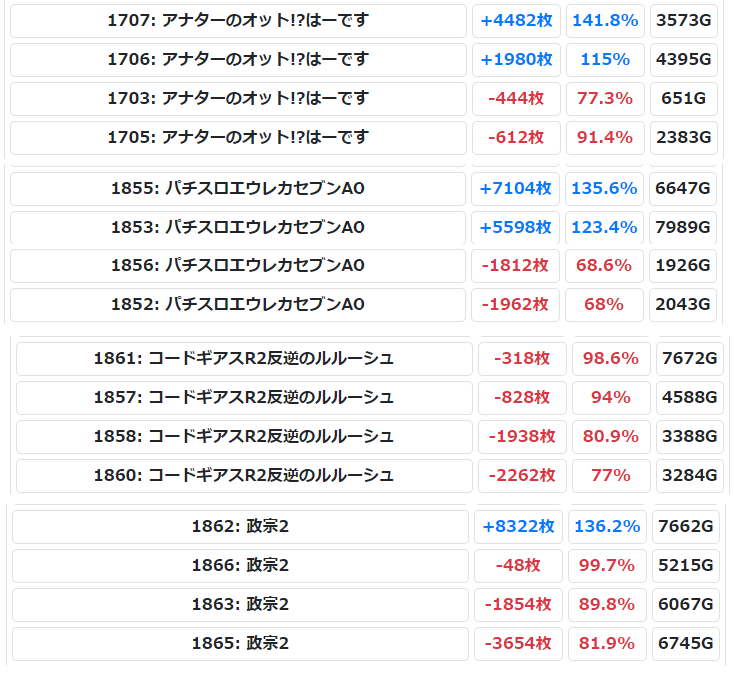Click the +5598枚 value
Viewport: 734px width, 674px height.
coord(515,227)
